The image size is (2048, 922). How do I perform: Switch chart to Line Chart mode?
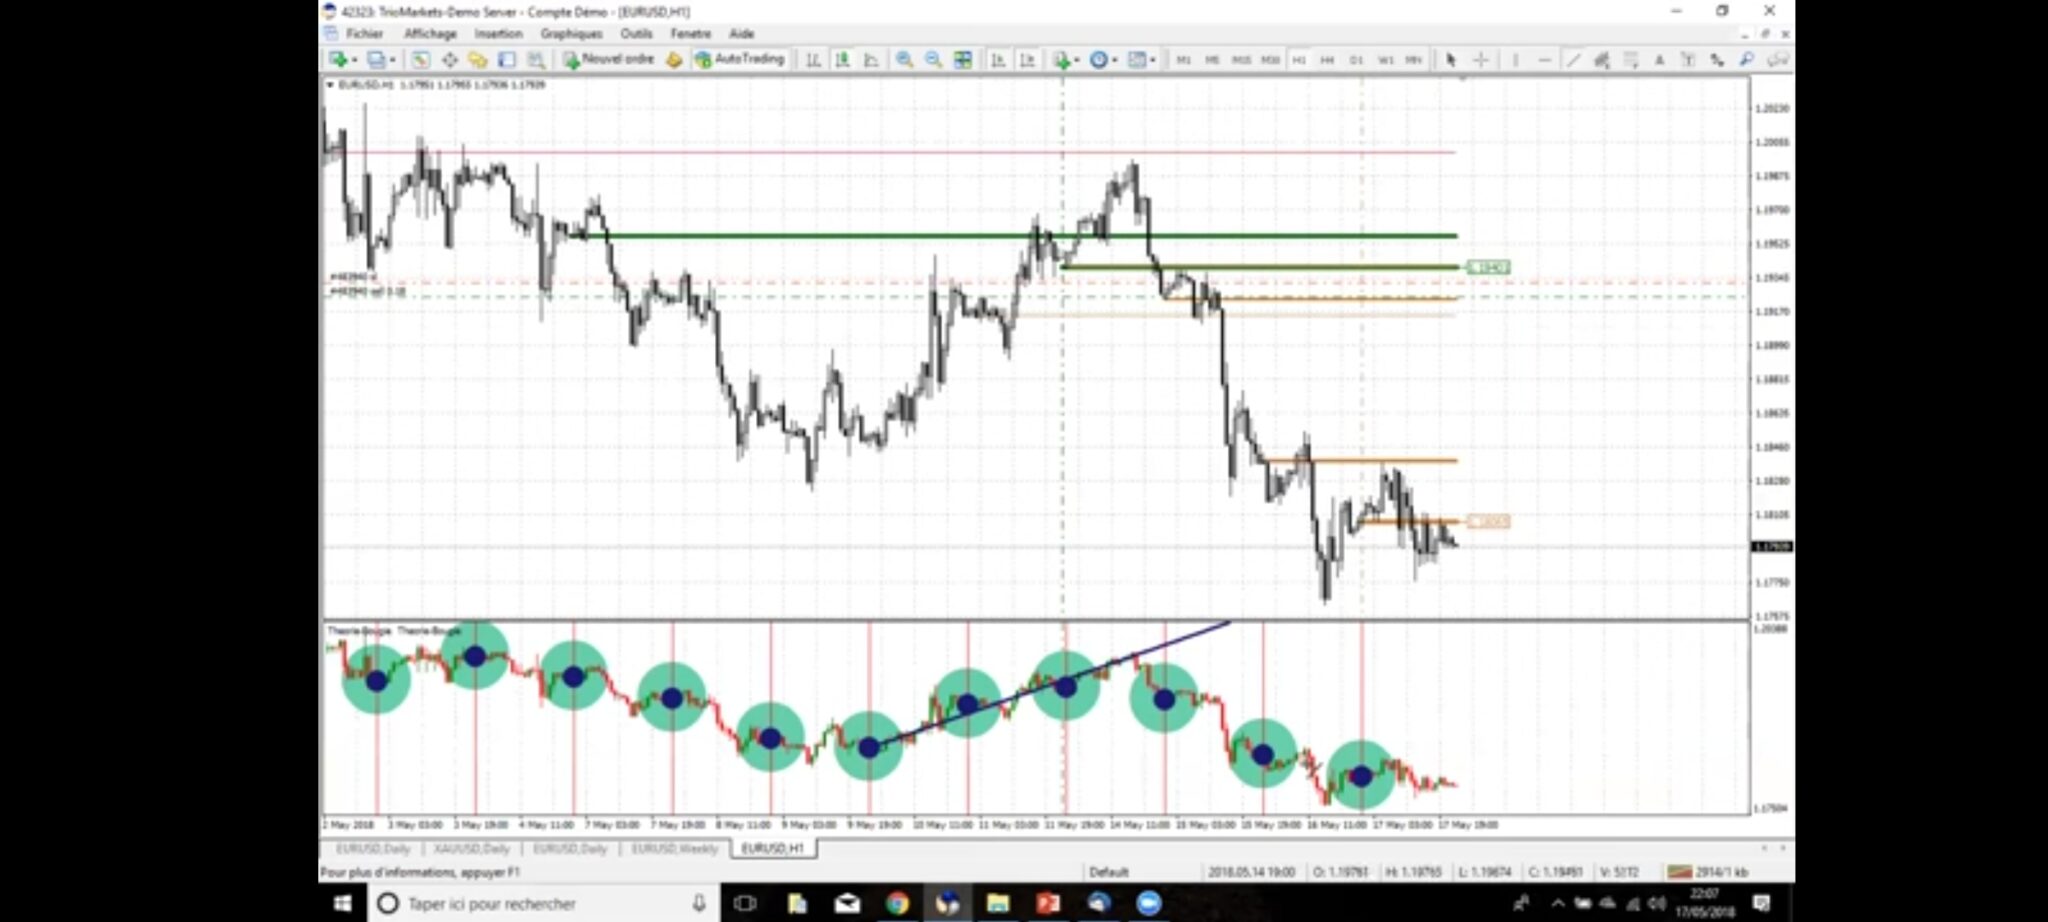[872, 60]
